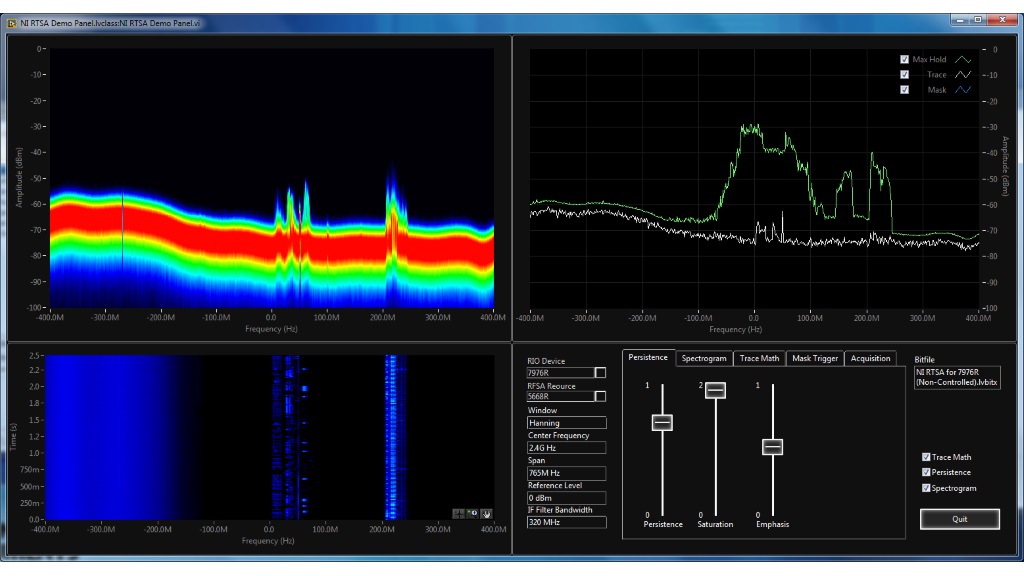The width and height of the screenshot is (1024, 576).
Task: Click the Emphasis slider handle
Action: click(x=773, y=447)
